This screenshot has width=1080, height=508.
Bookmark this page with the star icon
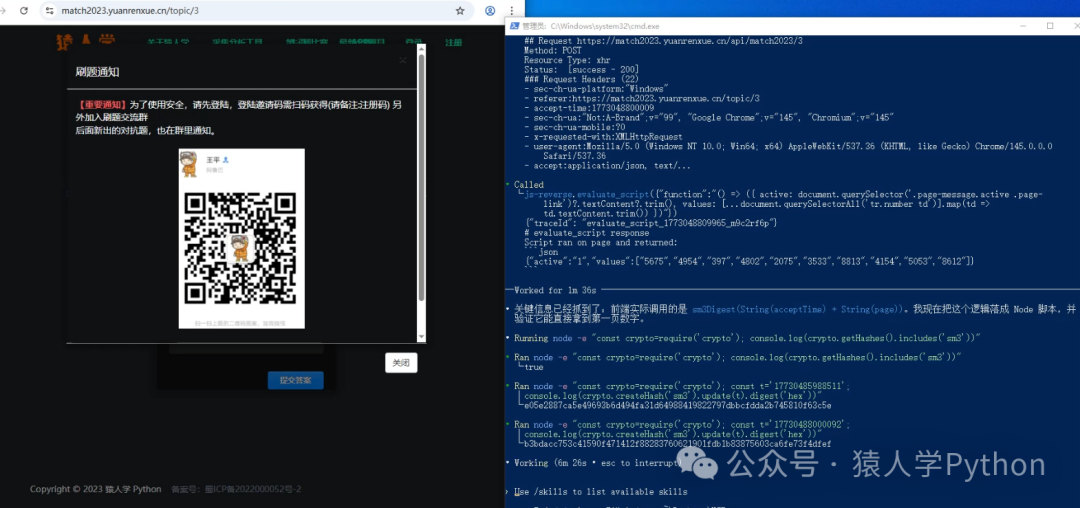pos(460,11)
